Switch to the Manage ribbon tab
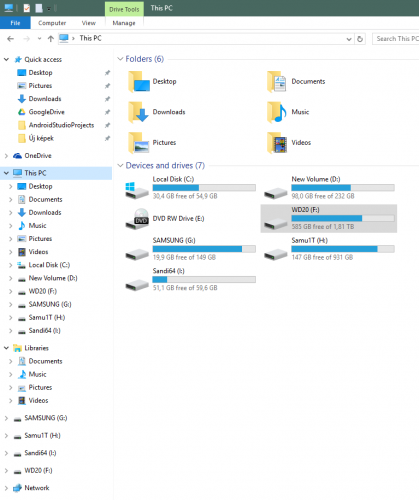Screen dimensions: 419x500 tap(124, 23)
